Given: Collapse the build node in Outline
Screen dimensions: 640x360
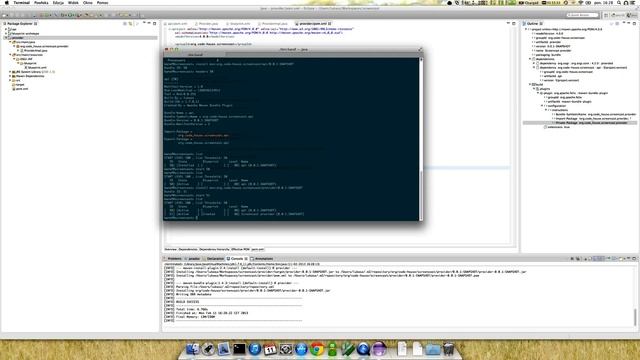Looking at the screenshot, I should pyautogui.click(x=530, y=84).
